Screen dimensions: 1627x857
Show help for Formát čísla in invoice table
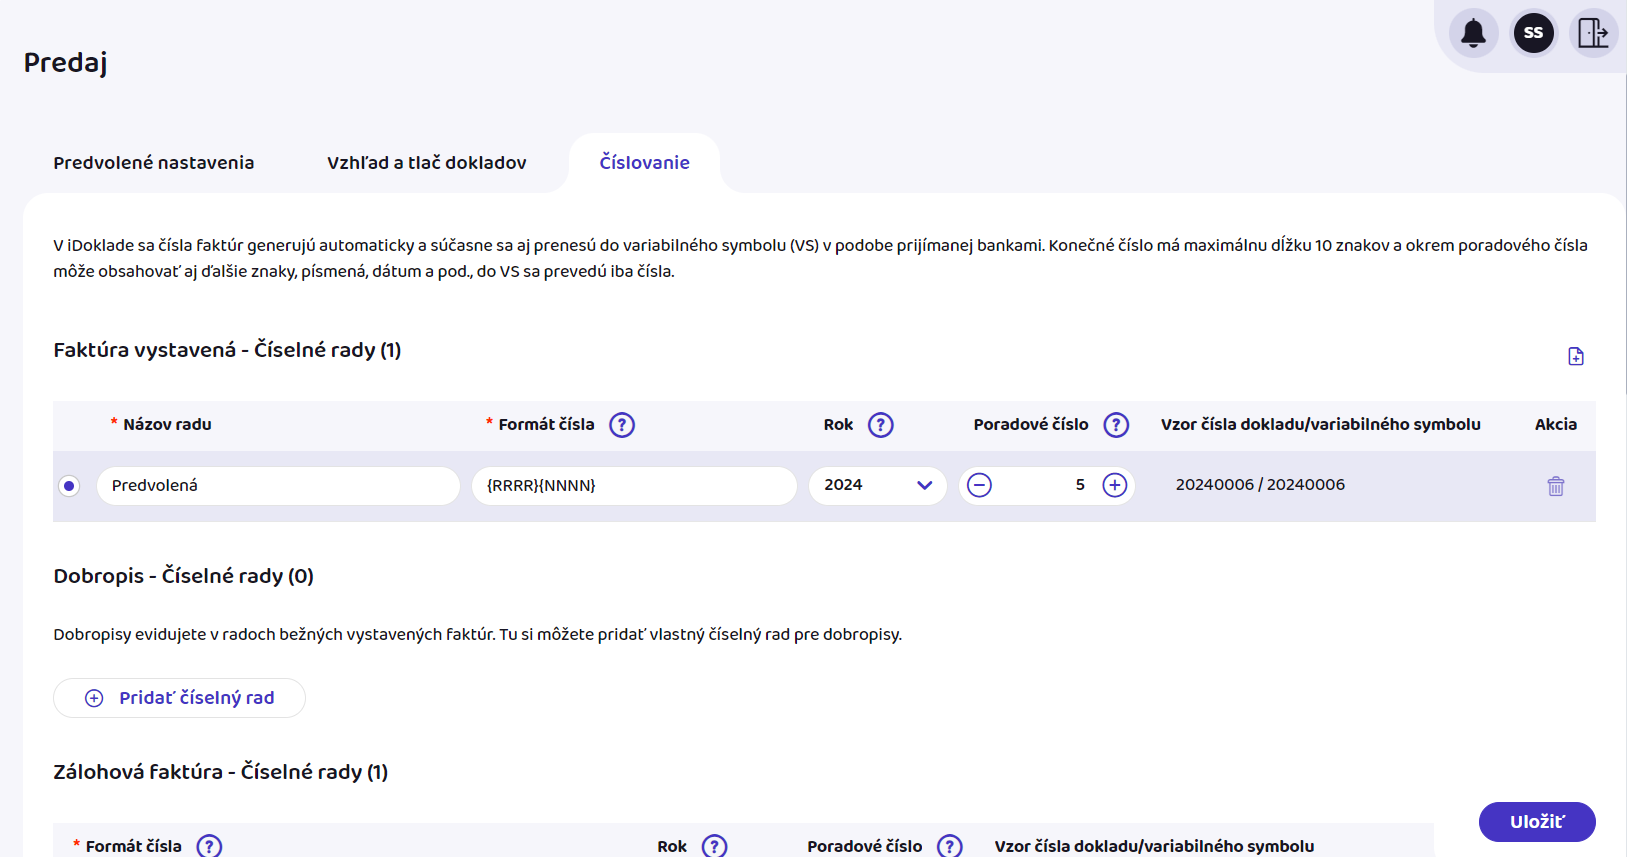[x=622, y=425]
